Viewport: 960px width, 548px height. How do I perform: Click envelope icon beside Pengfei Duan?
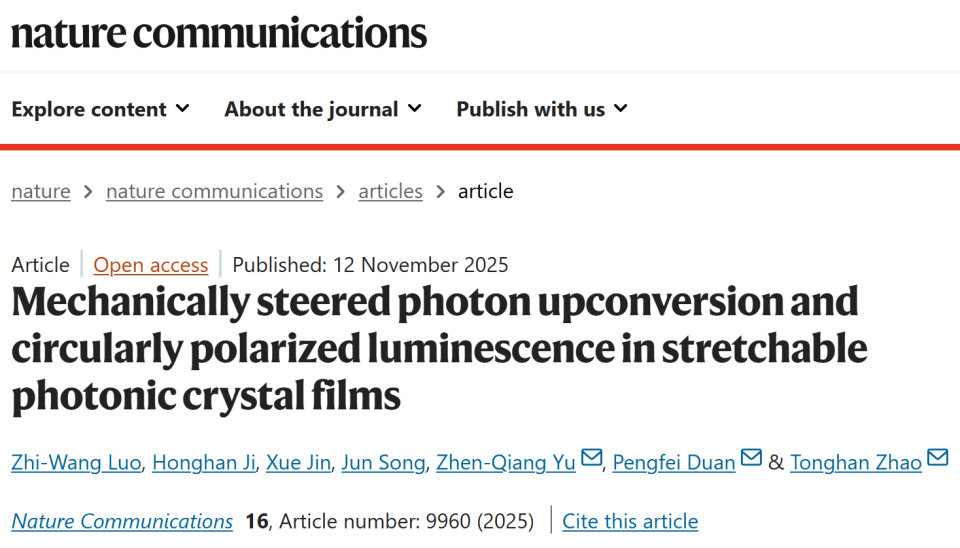tap(751, 459)
